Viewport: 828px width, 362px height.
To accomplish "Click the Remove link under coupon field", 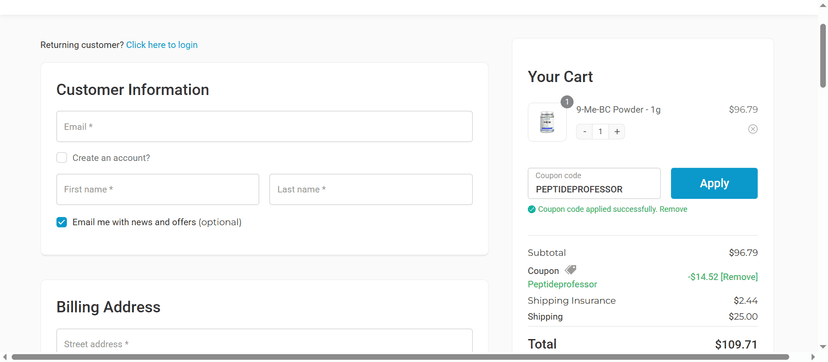I will tap(673, 209).
